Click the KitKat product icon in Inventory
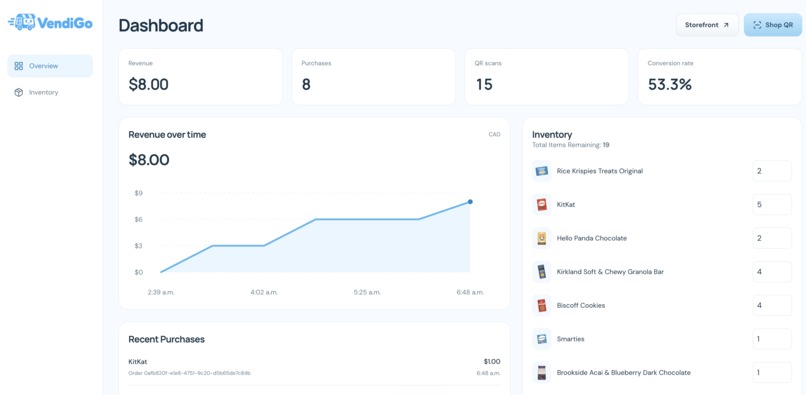 pyautogui.click(x=541, y=205)
